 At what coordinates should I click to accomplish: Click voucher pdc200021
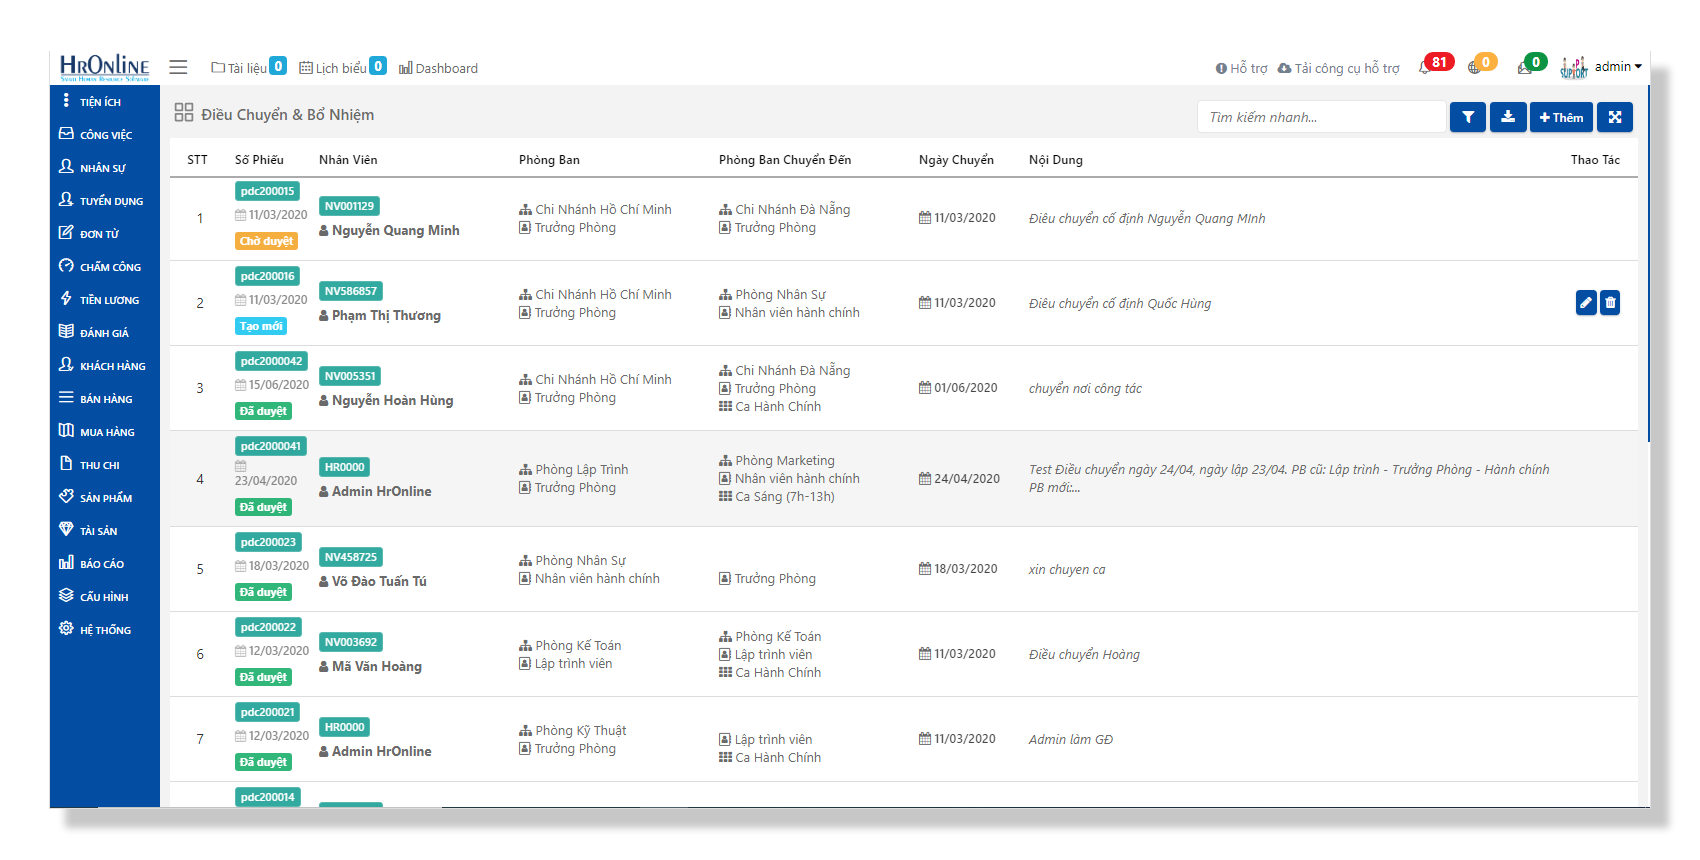pos(267,712)
